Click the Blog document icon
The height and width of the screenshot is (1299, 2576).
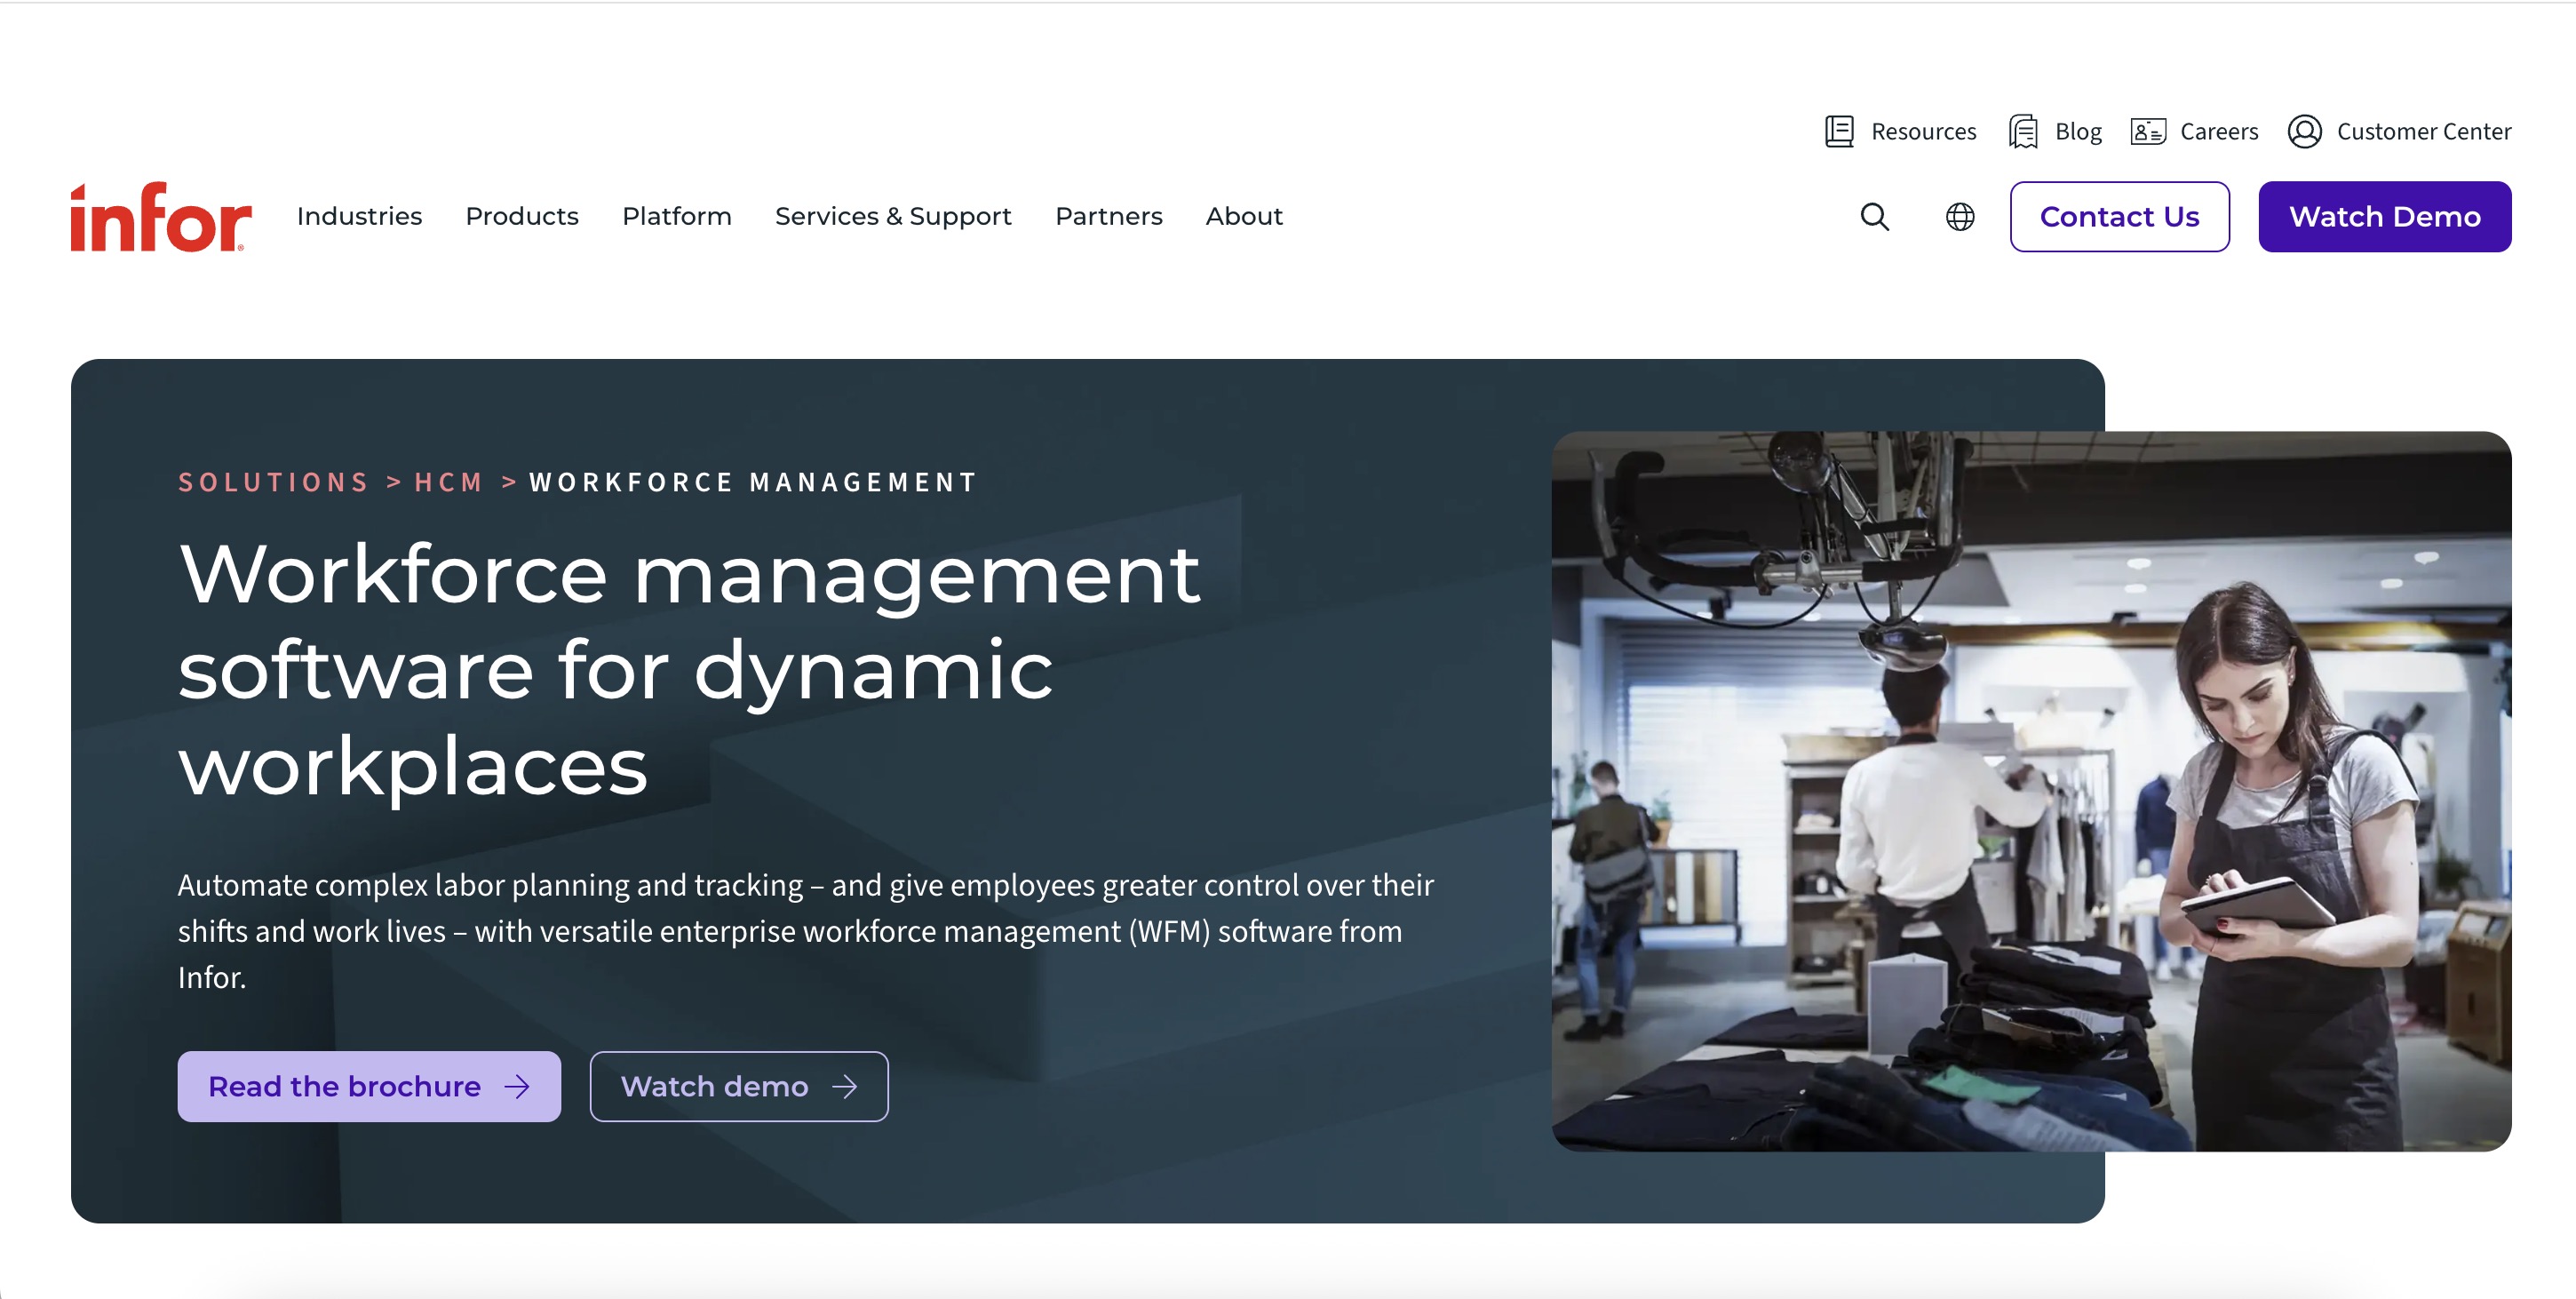pyautogui.click(x=2023, y=131)
